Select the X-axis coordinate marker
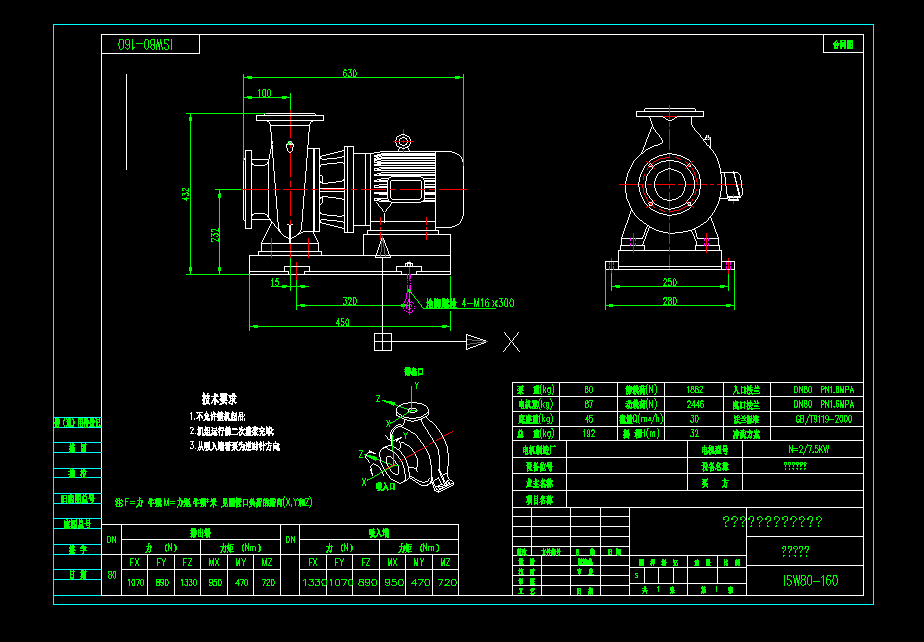 coord(512,342)
